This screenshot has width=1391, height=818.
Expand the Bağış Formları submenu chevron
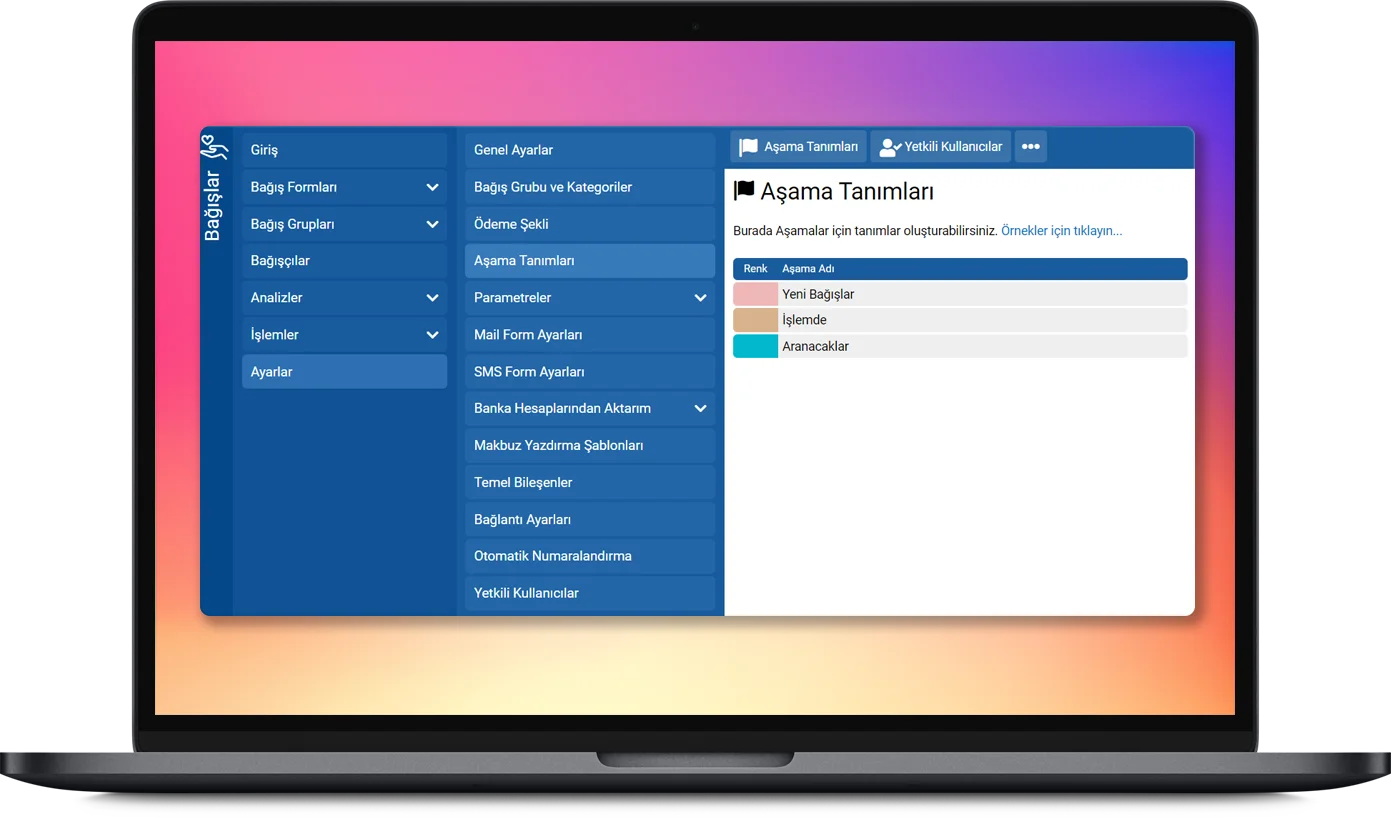[432, 187]
